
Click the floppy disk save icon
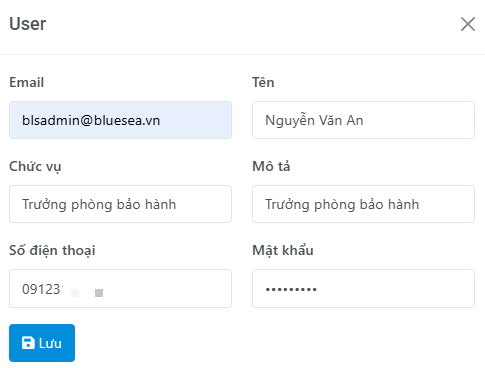tap(28, 343)
